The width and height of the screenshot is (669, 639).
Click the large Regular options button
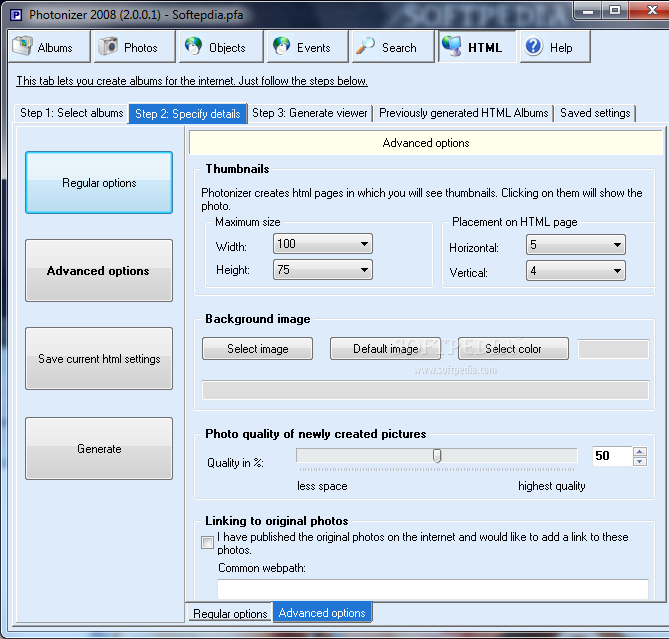(x=99, y=183)
